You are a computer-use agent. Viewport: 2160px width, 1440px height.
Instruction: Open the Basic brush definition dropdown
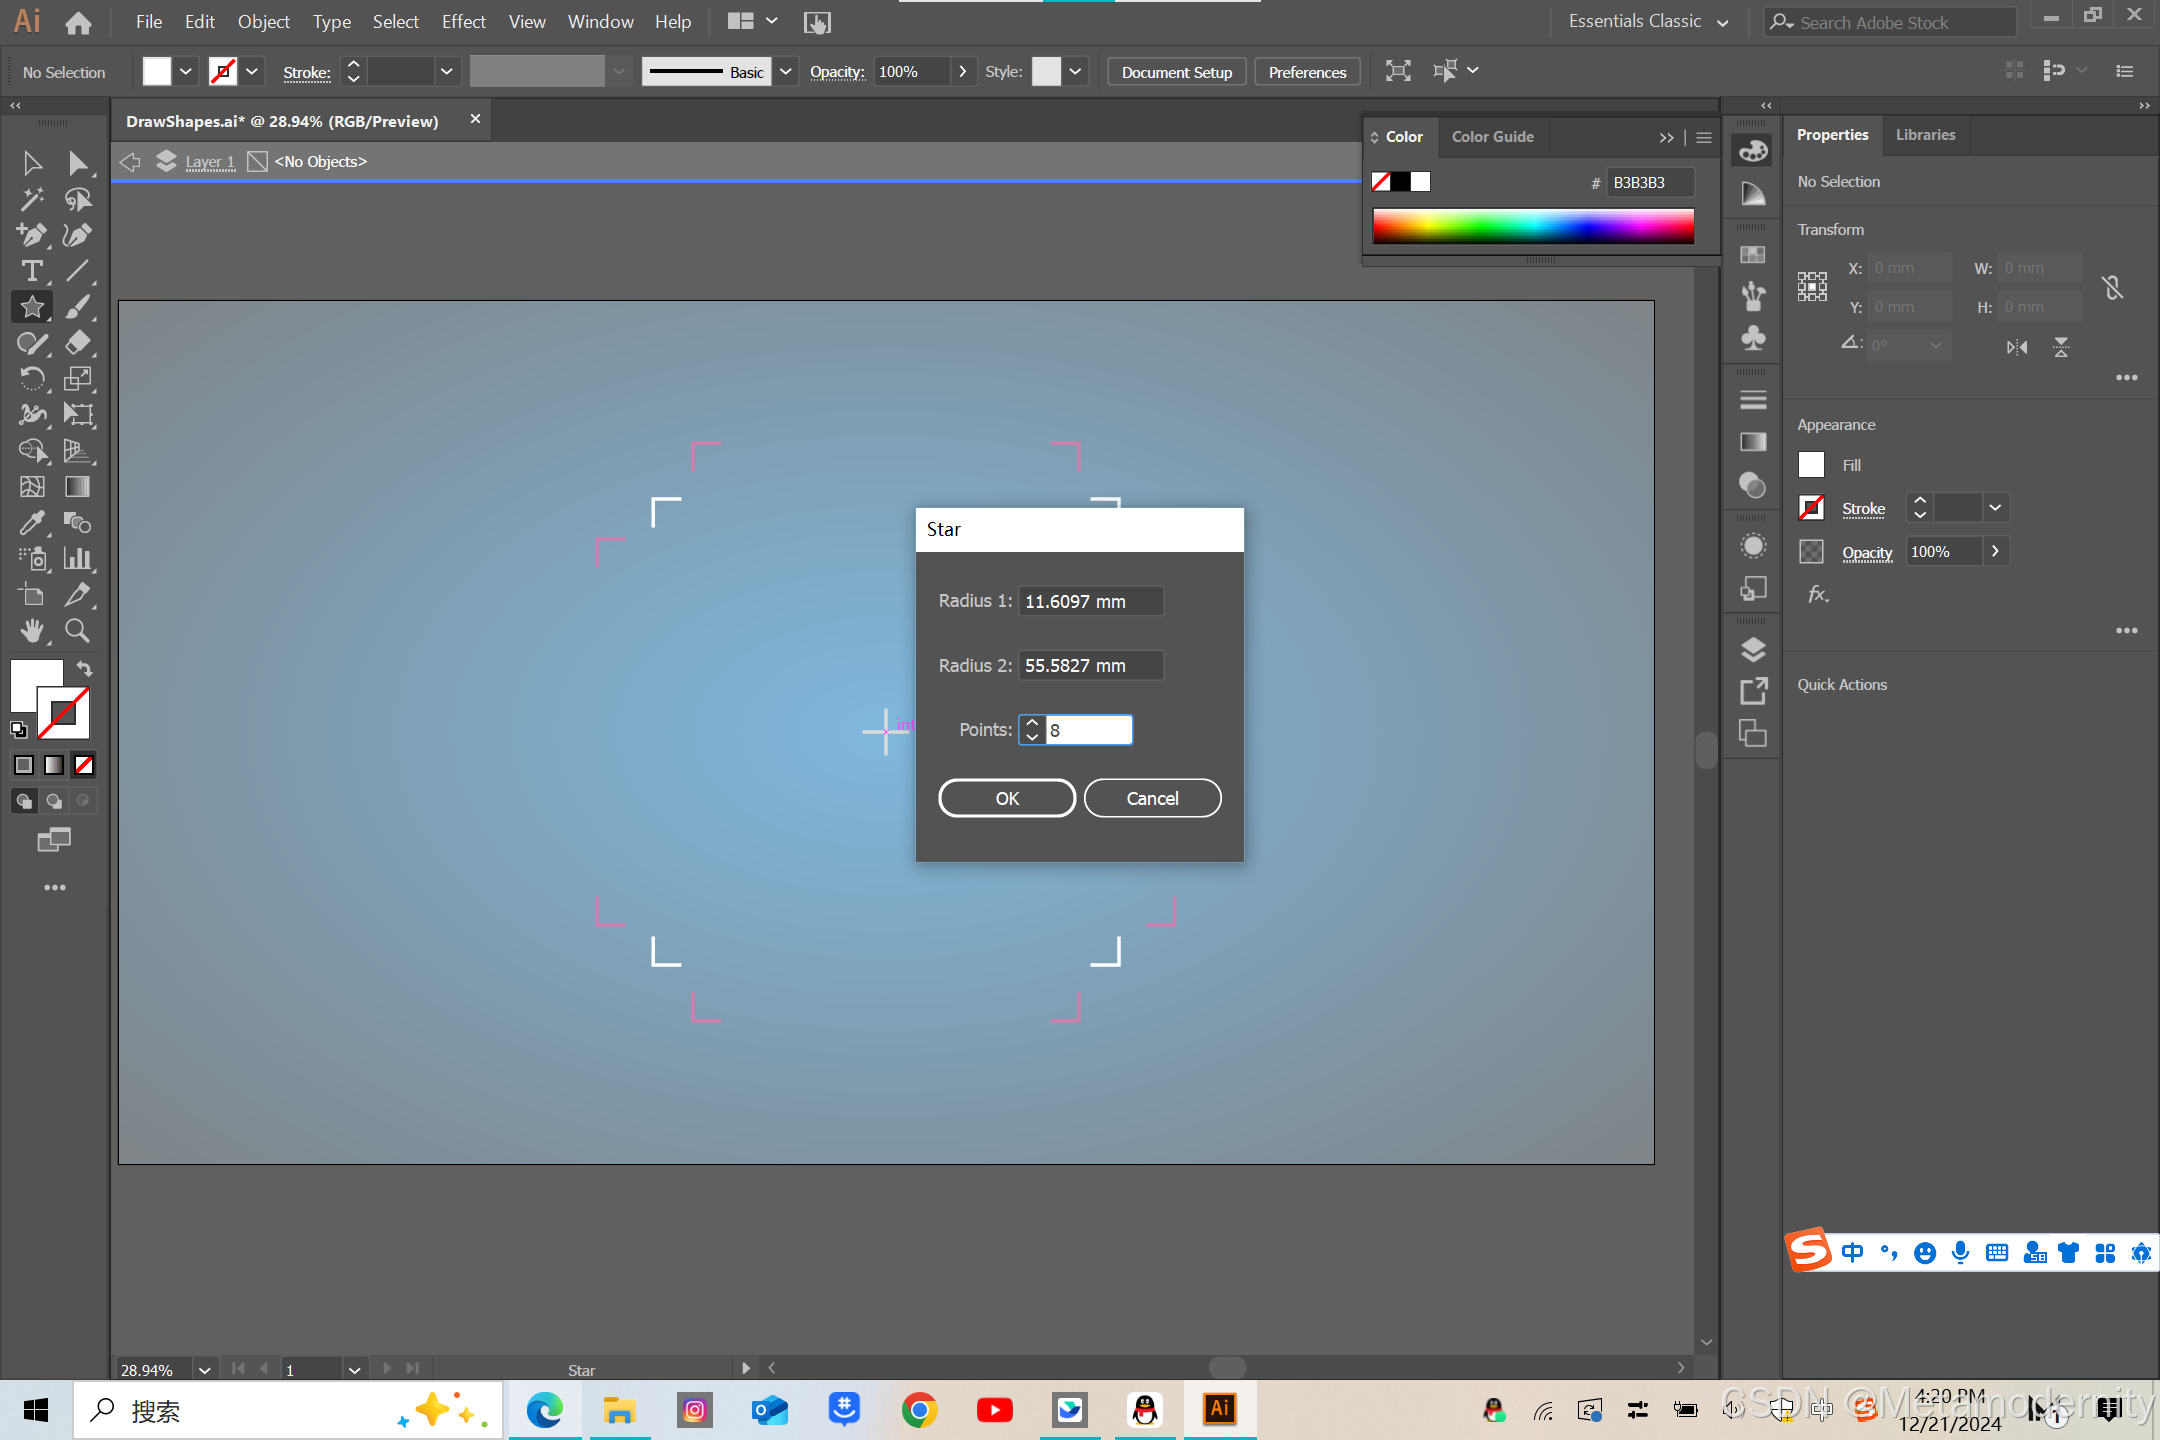coord(786,71)
